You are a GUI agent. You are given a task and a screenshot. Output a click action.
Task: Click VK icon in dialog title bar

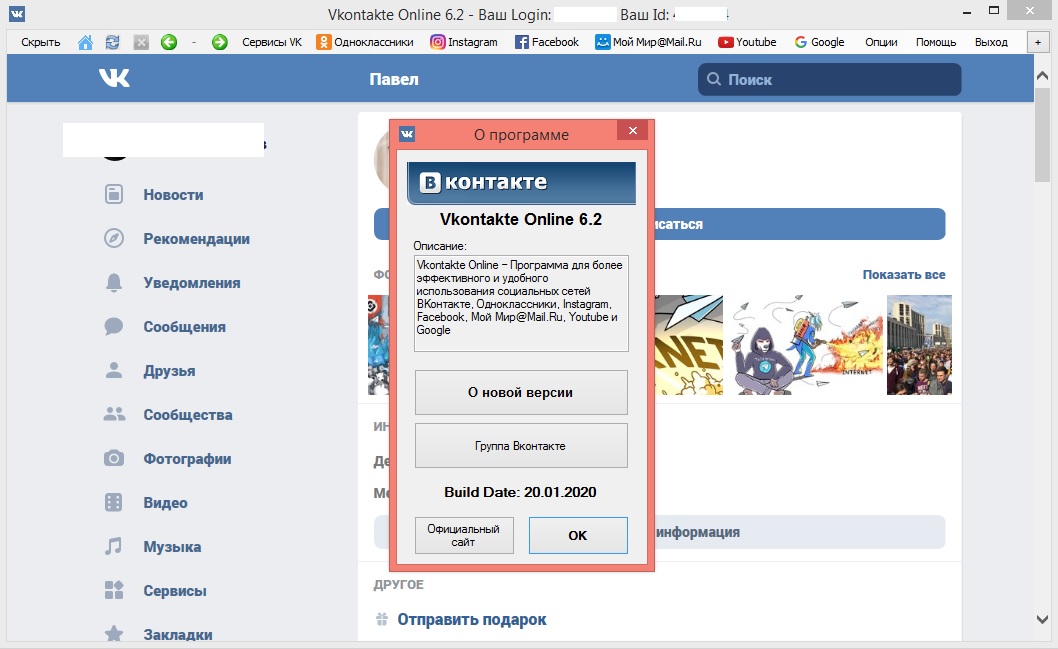coord(407,134)
